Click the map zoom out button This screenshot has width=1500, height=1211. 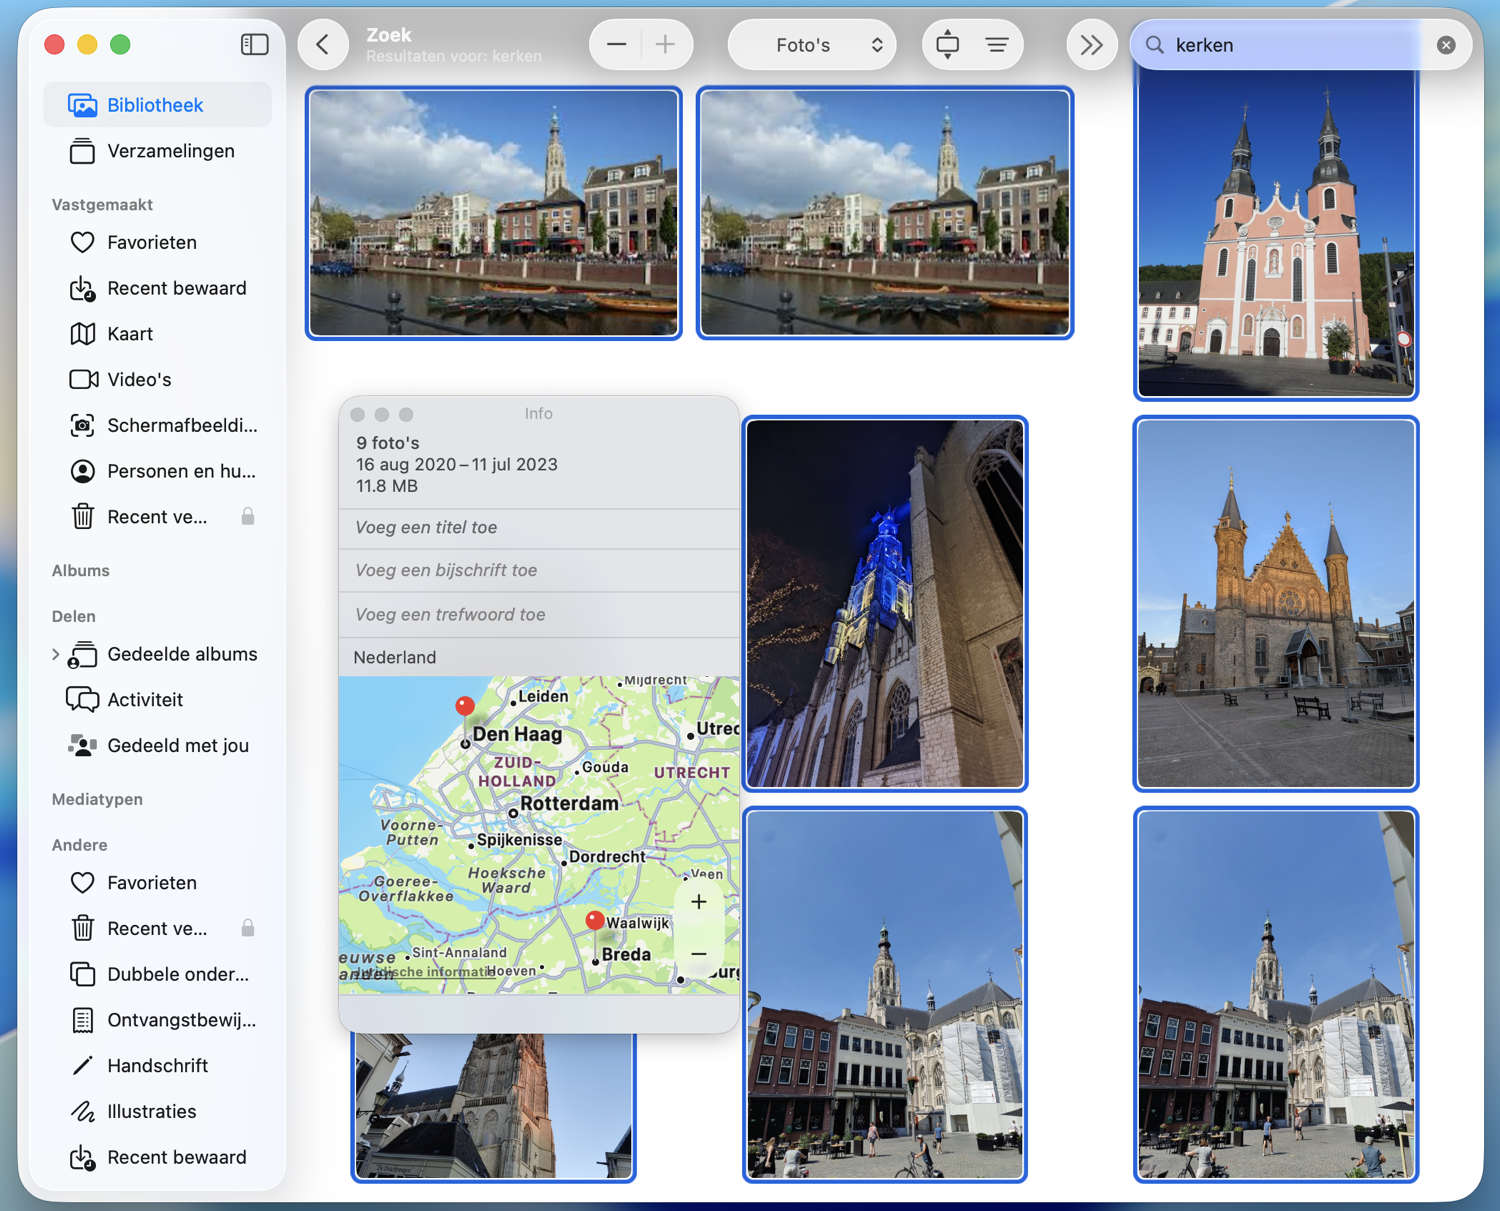point(698,954)
